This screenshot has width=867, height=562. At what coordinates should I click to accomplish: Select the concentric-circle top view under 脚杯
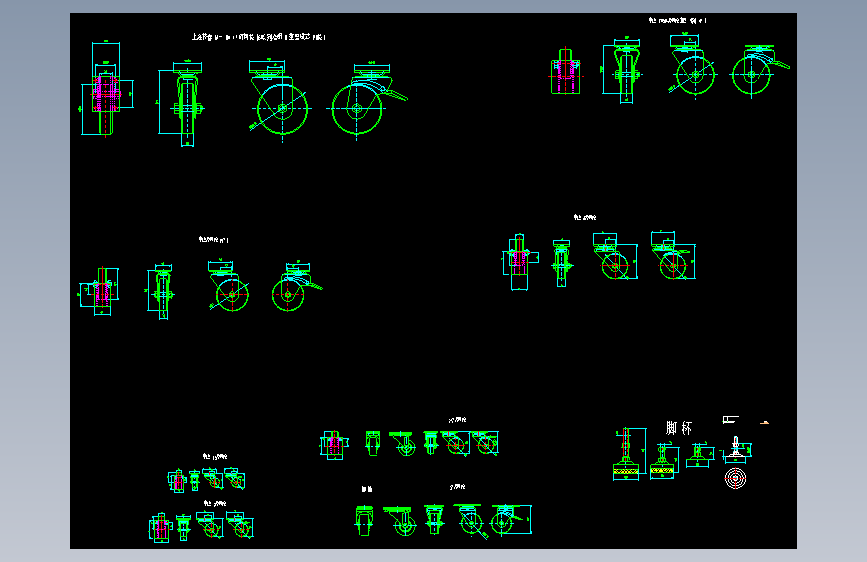click(735, 478)
